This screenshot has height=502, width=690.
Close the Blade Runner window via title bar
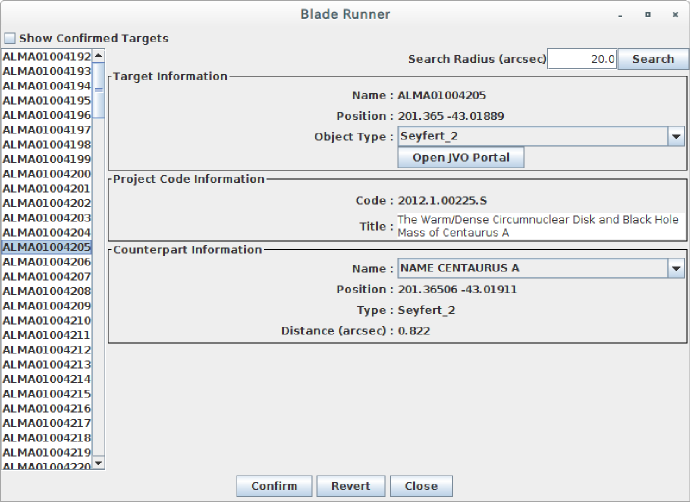(675, 15)
